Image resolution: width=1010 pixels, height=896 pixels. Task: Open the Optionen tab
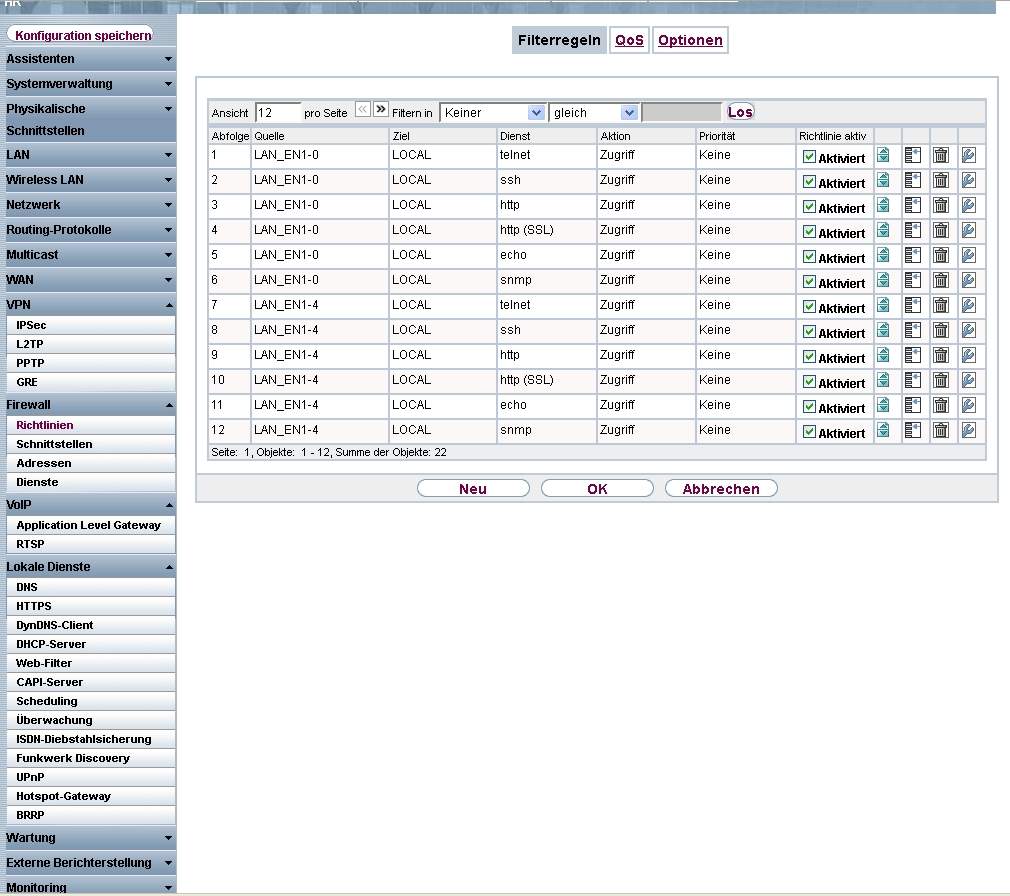coord(690,41)
